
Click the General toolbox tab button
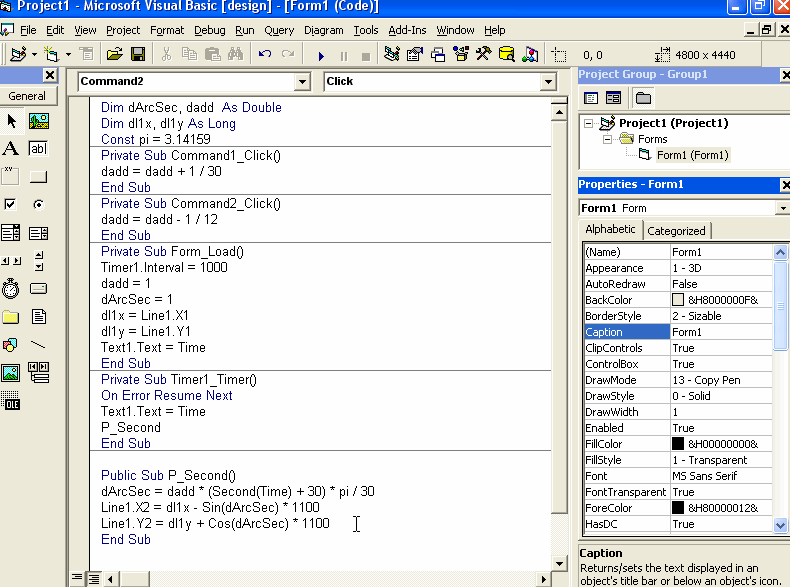tap(28, 96)
